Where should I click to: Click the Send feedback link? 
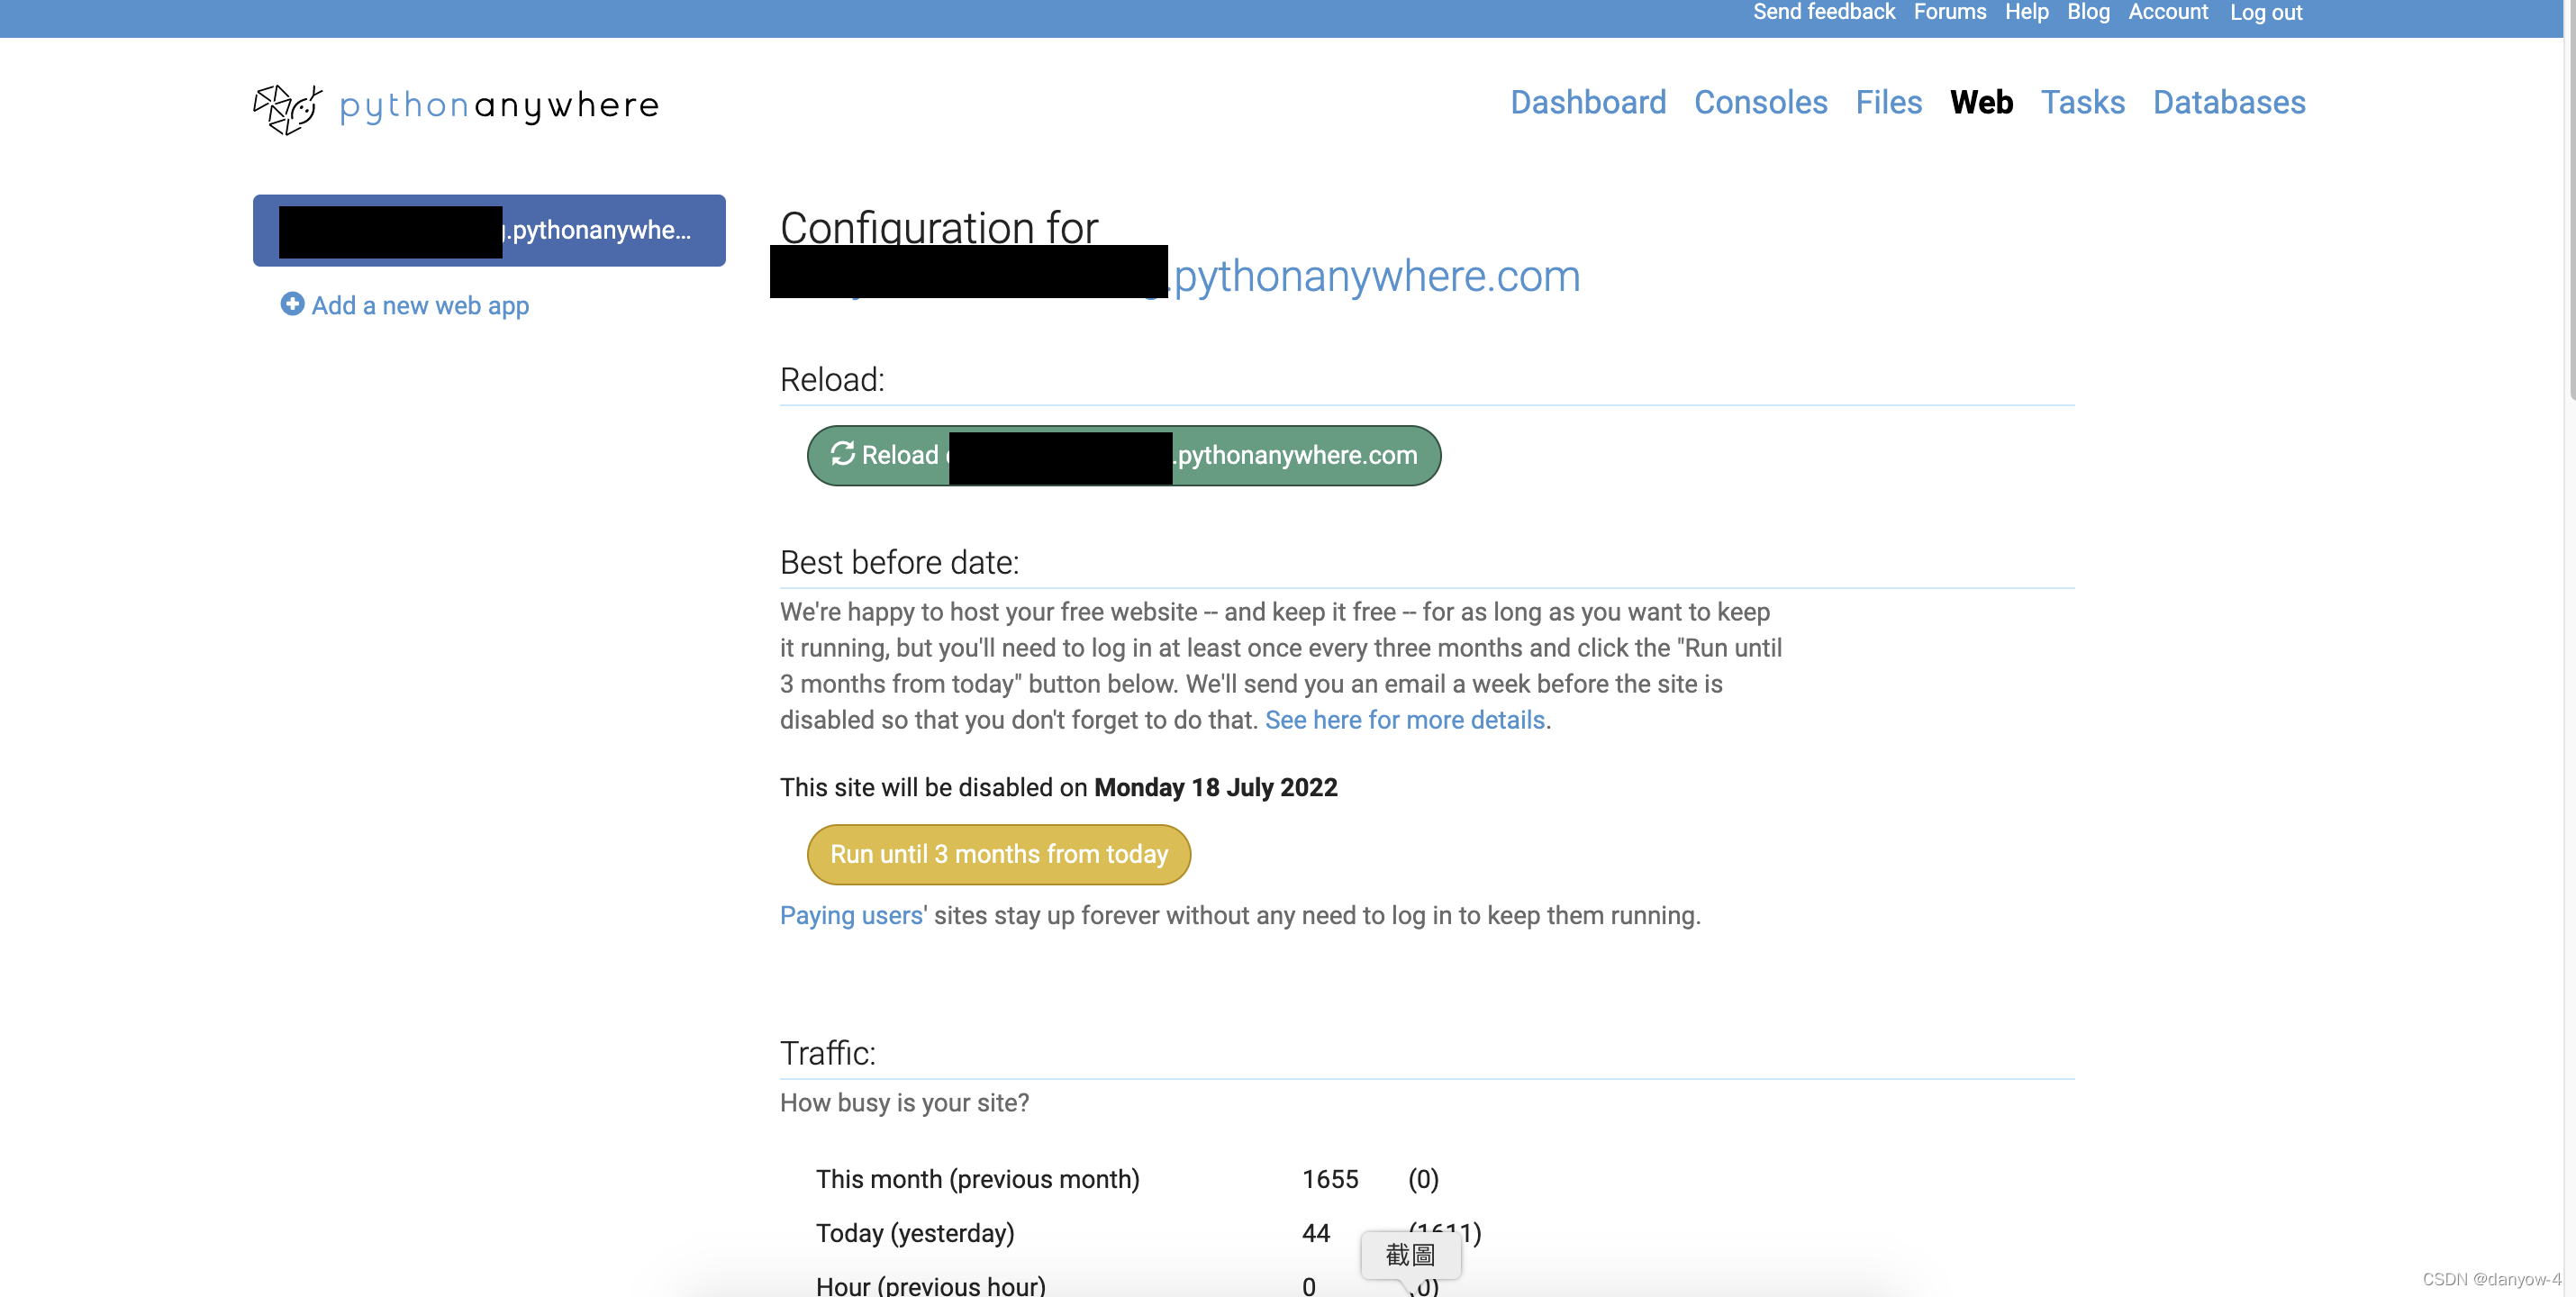1823,12
